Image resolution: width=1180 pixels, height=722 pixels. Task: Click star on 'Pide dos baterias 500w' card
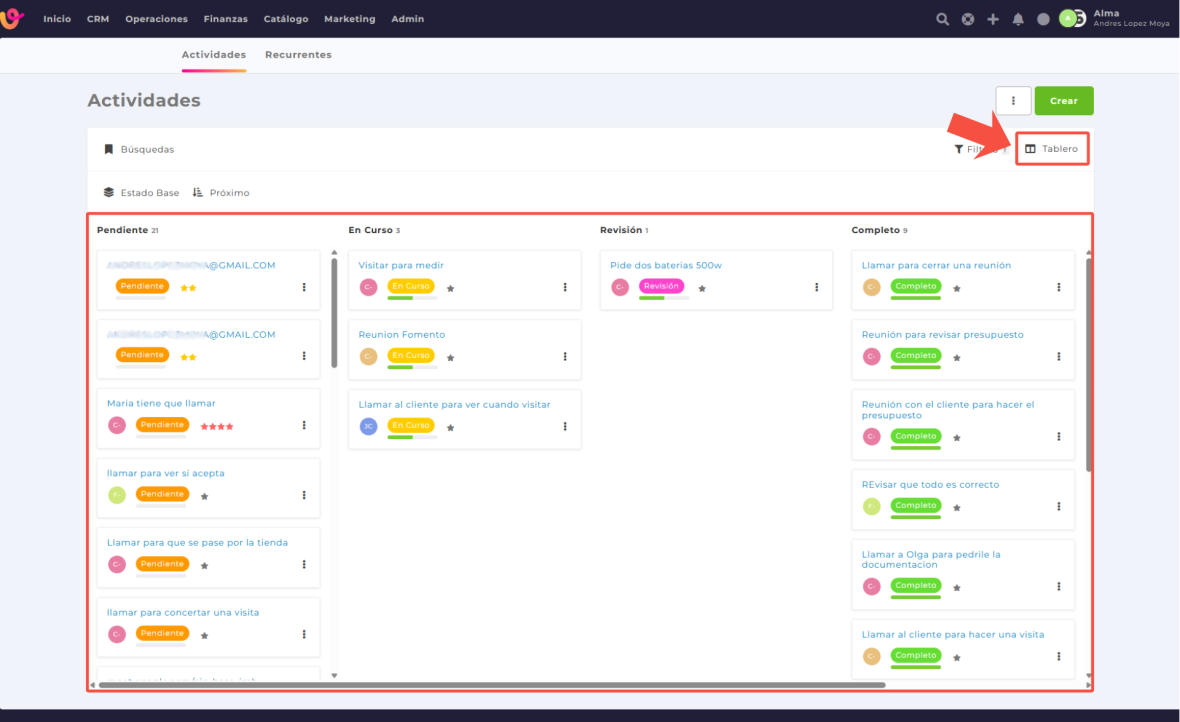702,288
